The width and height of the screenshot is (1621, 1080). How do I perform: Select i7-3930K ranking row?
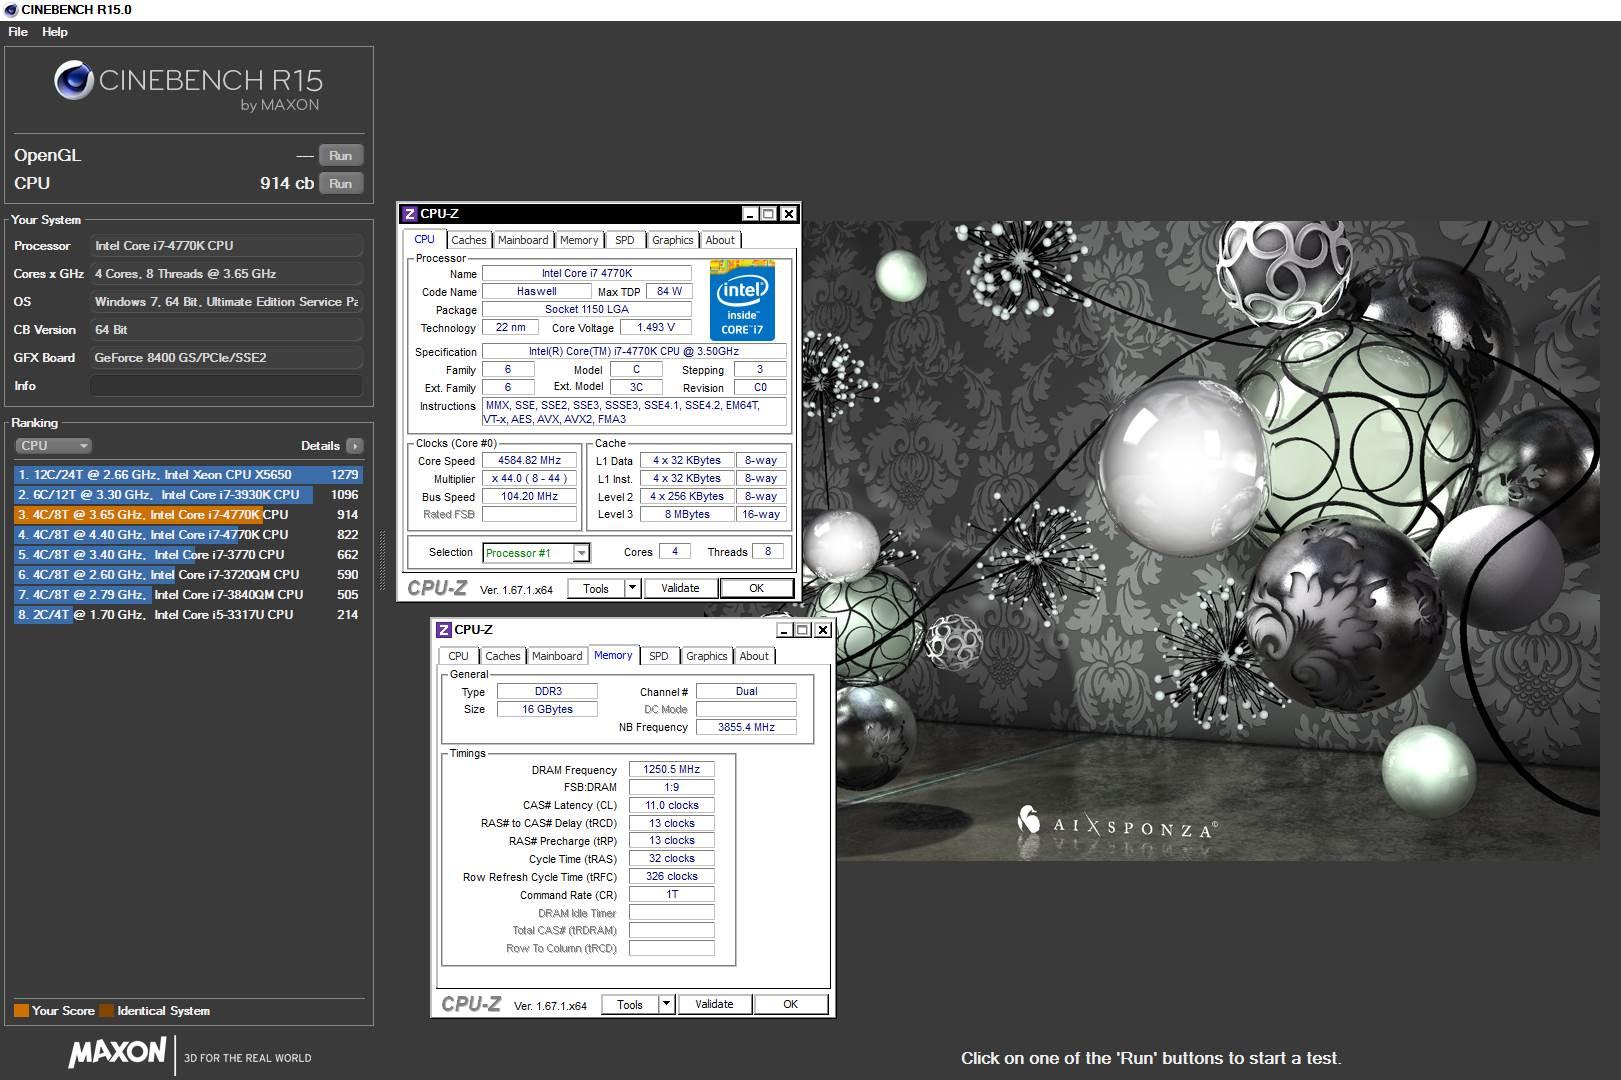click(x=188, y=495)
